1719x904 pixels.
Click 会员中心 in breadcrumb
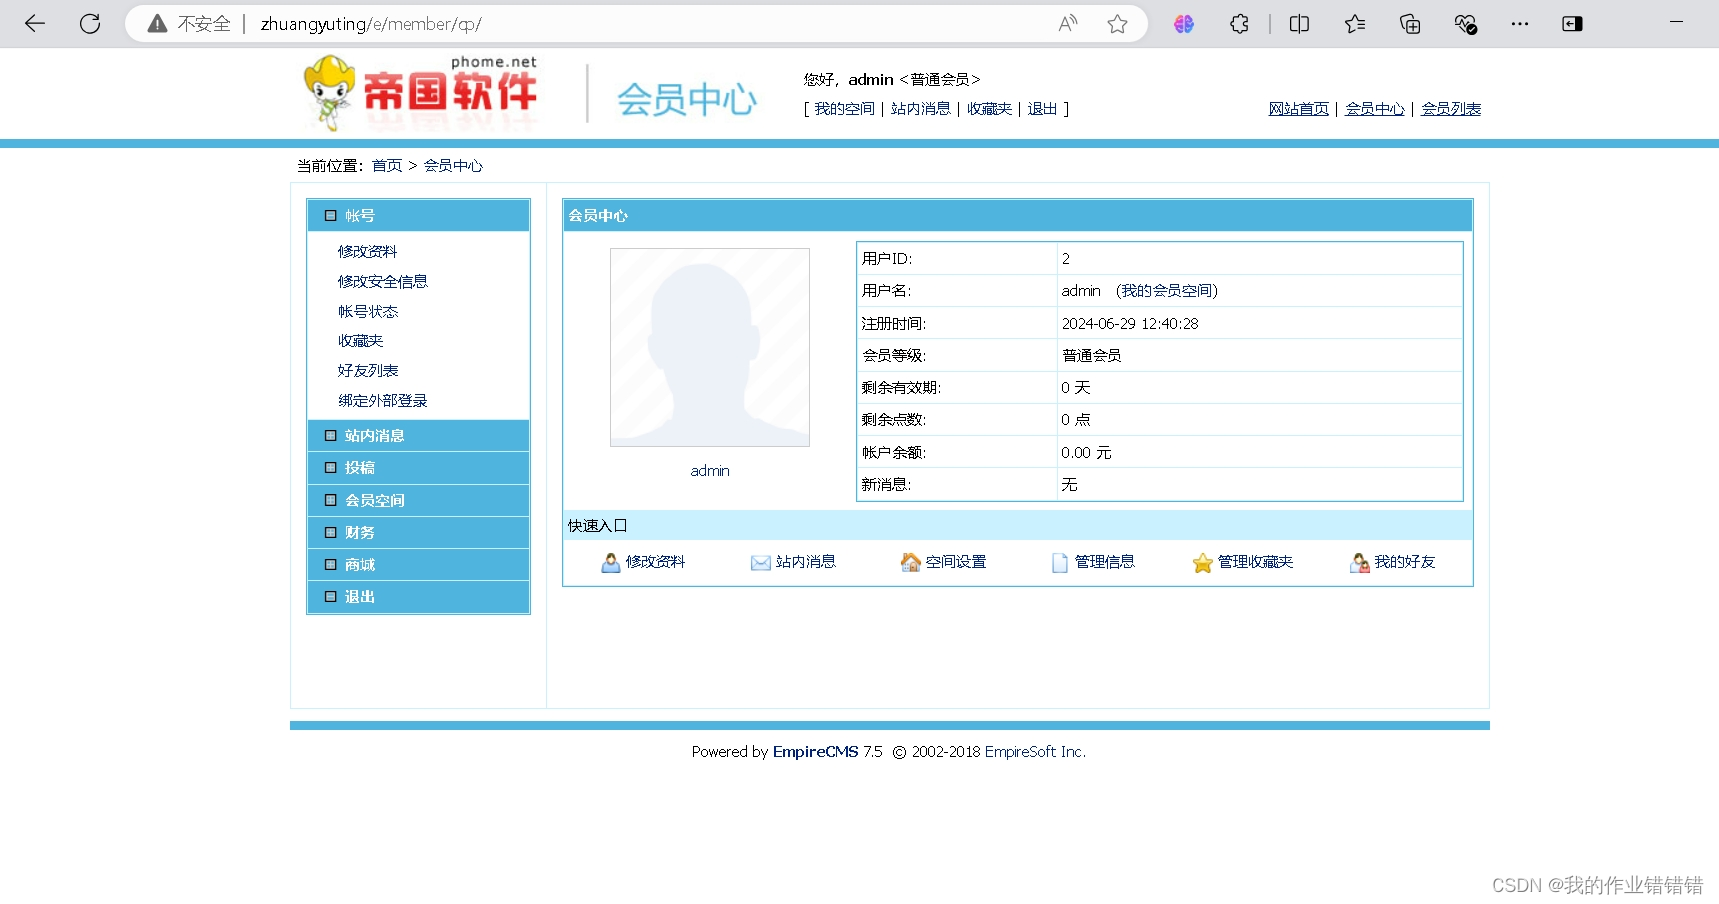tap(452, 166)
